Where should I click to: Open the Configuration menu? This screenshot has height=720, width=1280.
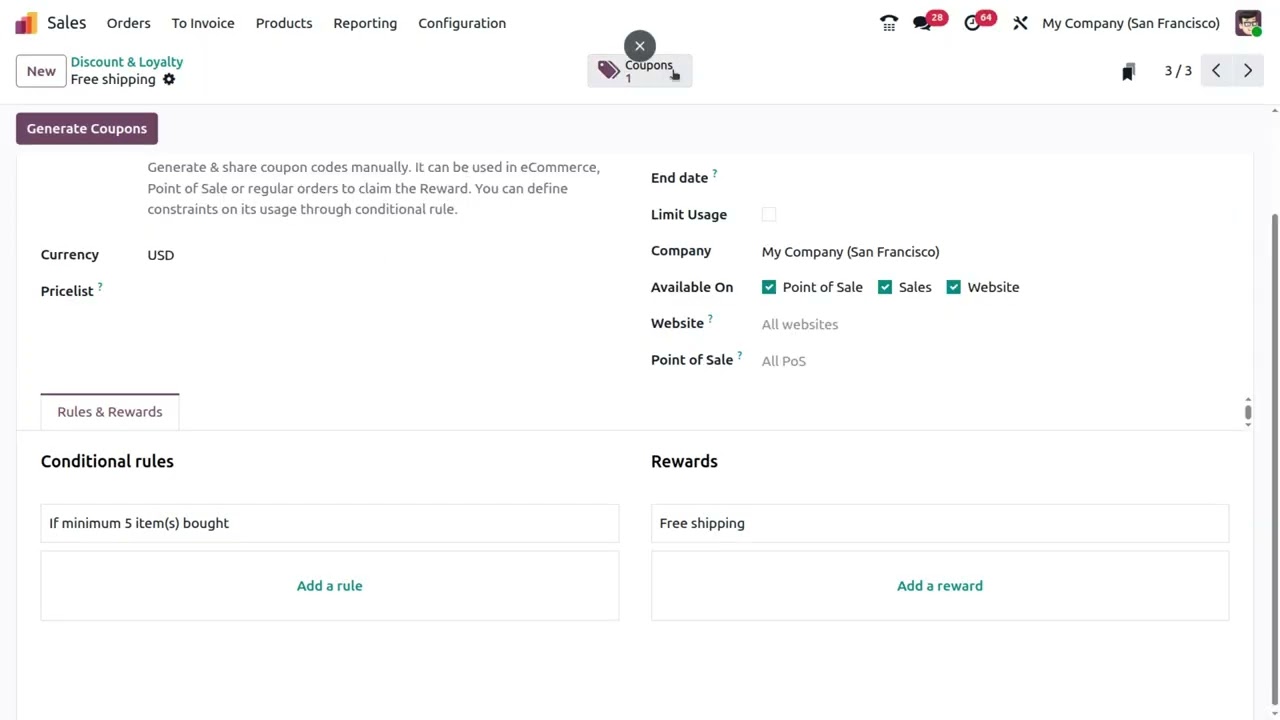[x=462, y=23]
